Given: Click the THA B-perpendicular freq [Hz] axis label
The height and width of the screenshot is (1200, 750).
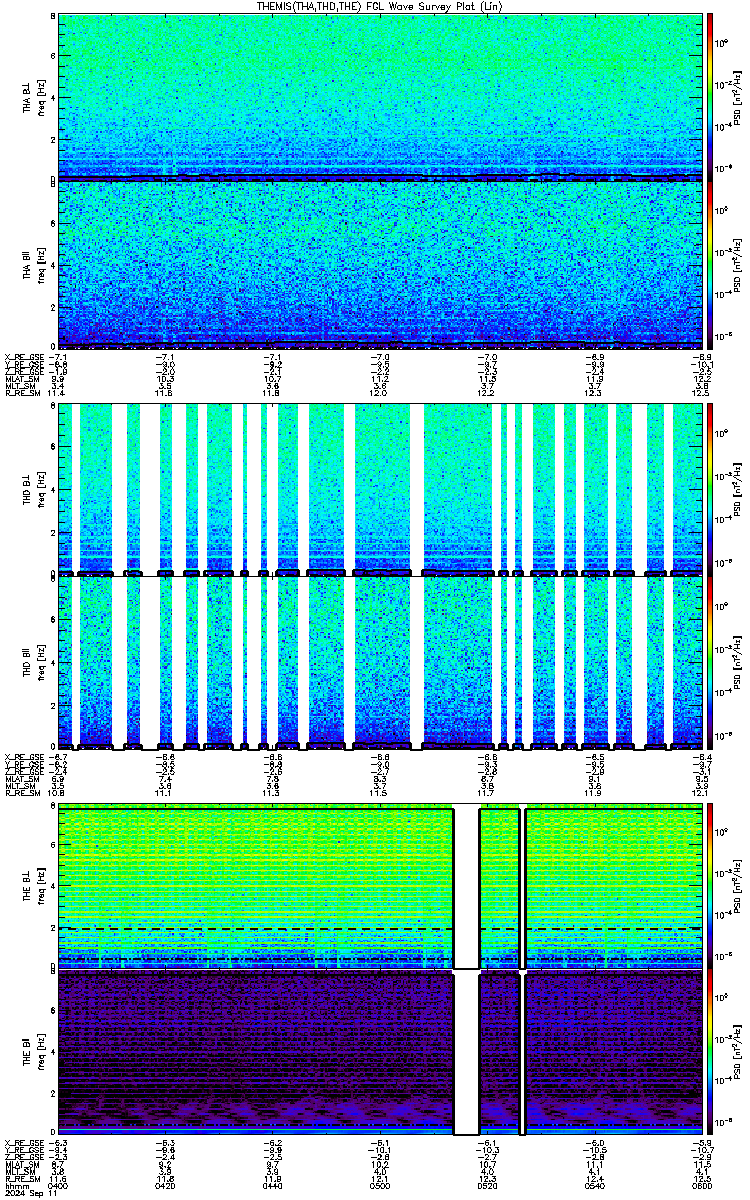Looking at the screenshot, I should 41,97.
